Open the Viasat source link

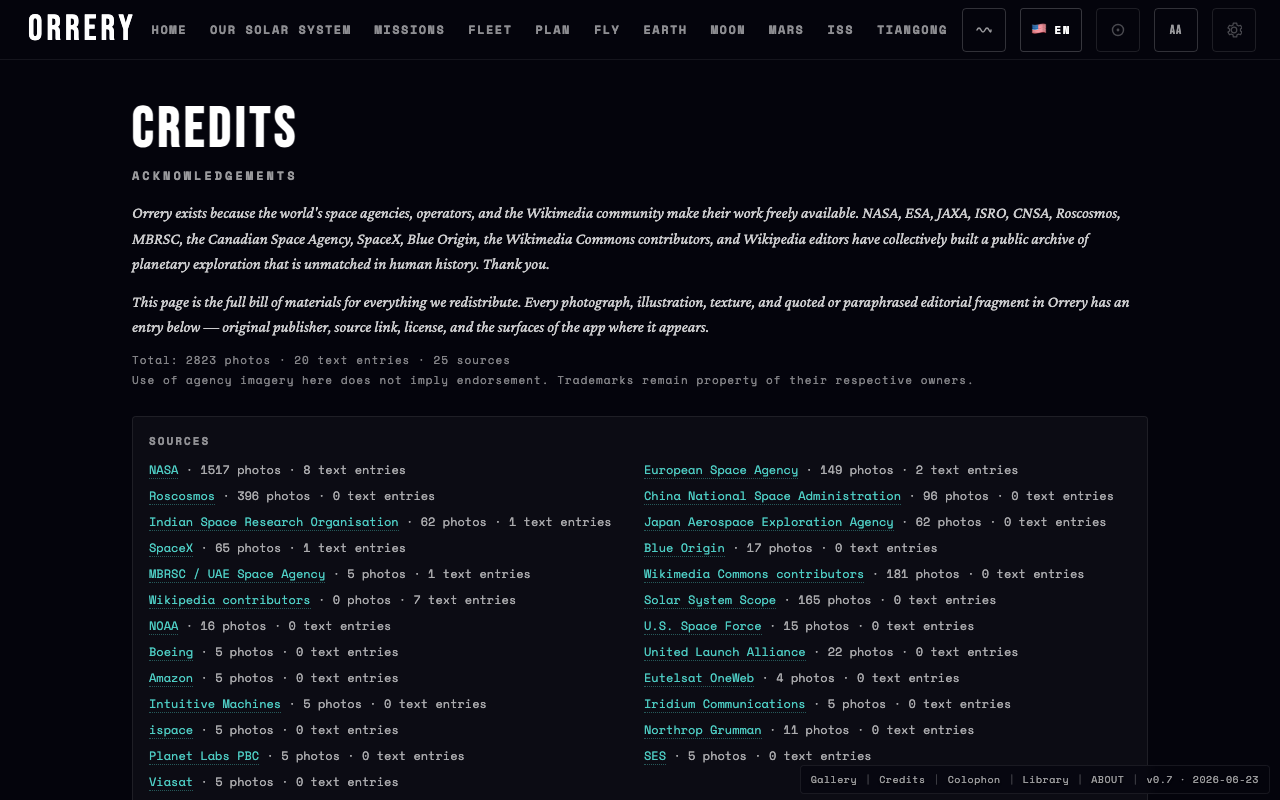pyautogui.click(x=171, y=782)
